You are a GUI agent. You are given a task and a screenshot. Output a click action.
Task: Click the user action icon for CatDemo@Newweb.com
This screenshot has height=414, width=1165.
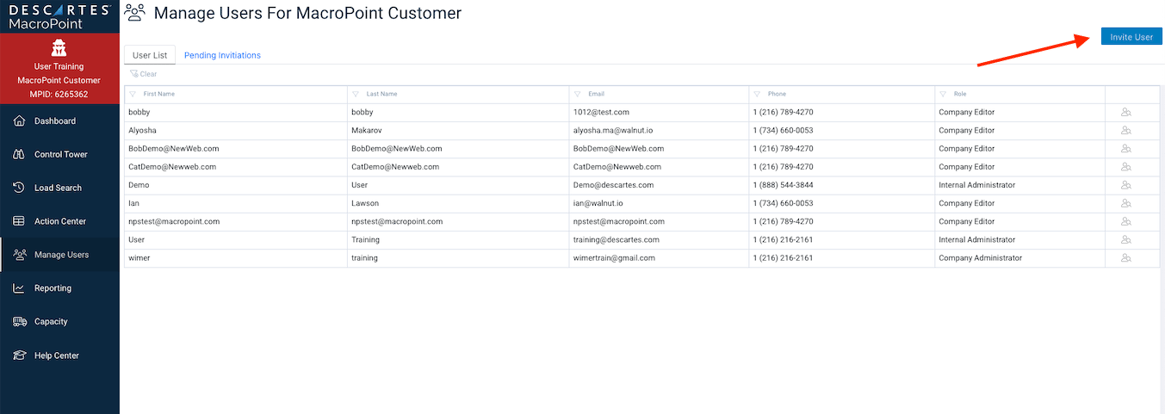tap(1126, 166)
